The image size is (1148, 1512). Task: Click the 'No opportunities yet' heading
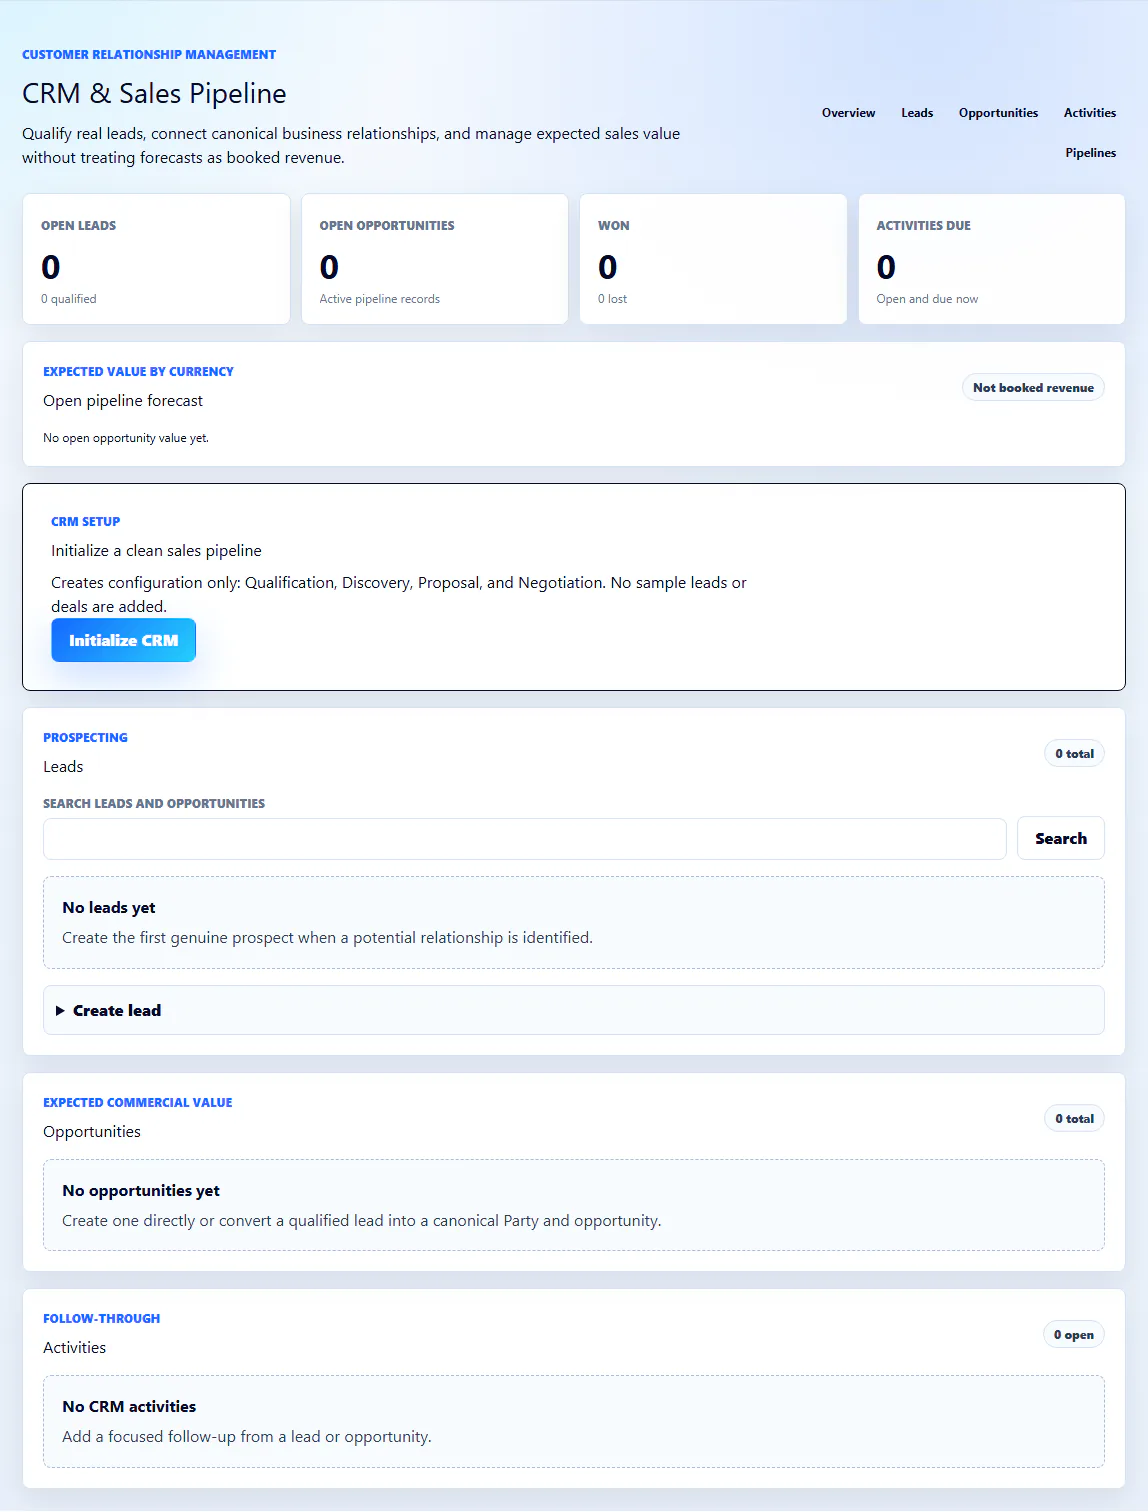coord(141,1191)
